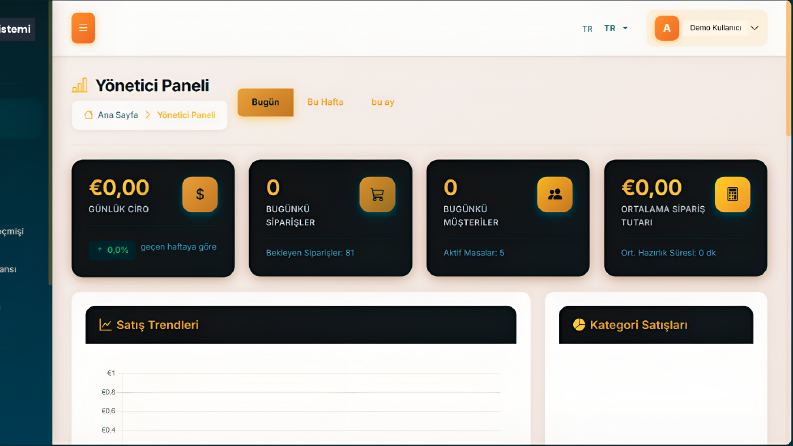Click the Günlük Ciro €0,00 value
Viewport: 793px width, 446px height.
click(x=119, y=188)
